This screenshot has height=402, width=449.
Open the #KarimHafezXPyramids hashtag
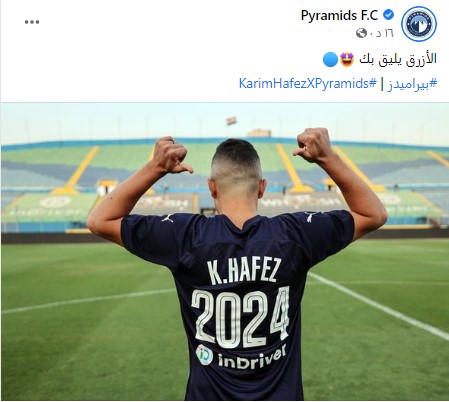308,83
